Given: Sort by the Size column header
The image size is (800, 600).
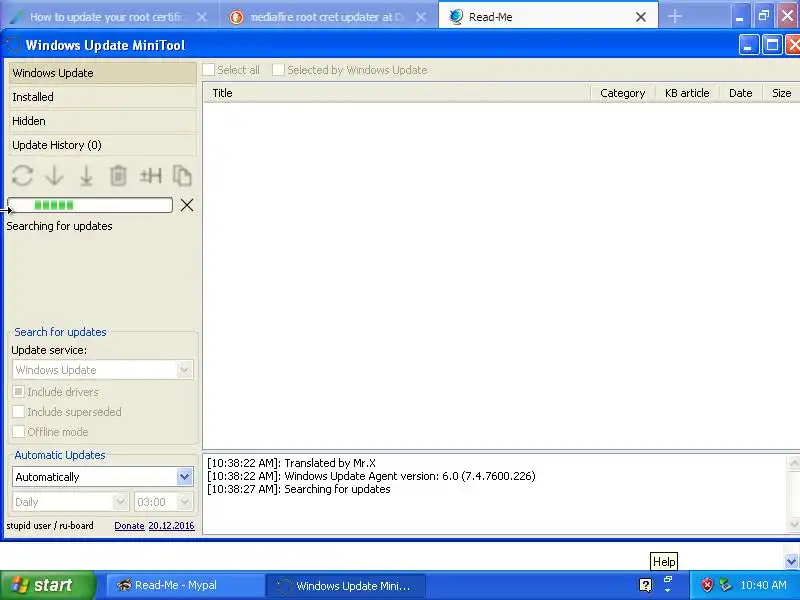Looking at the screenshot, I should [782, 93].
